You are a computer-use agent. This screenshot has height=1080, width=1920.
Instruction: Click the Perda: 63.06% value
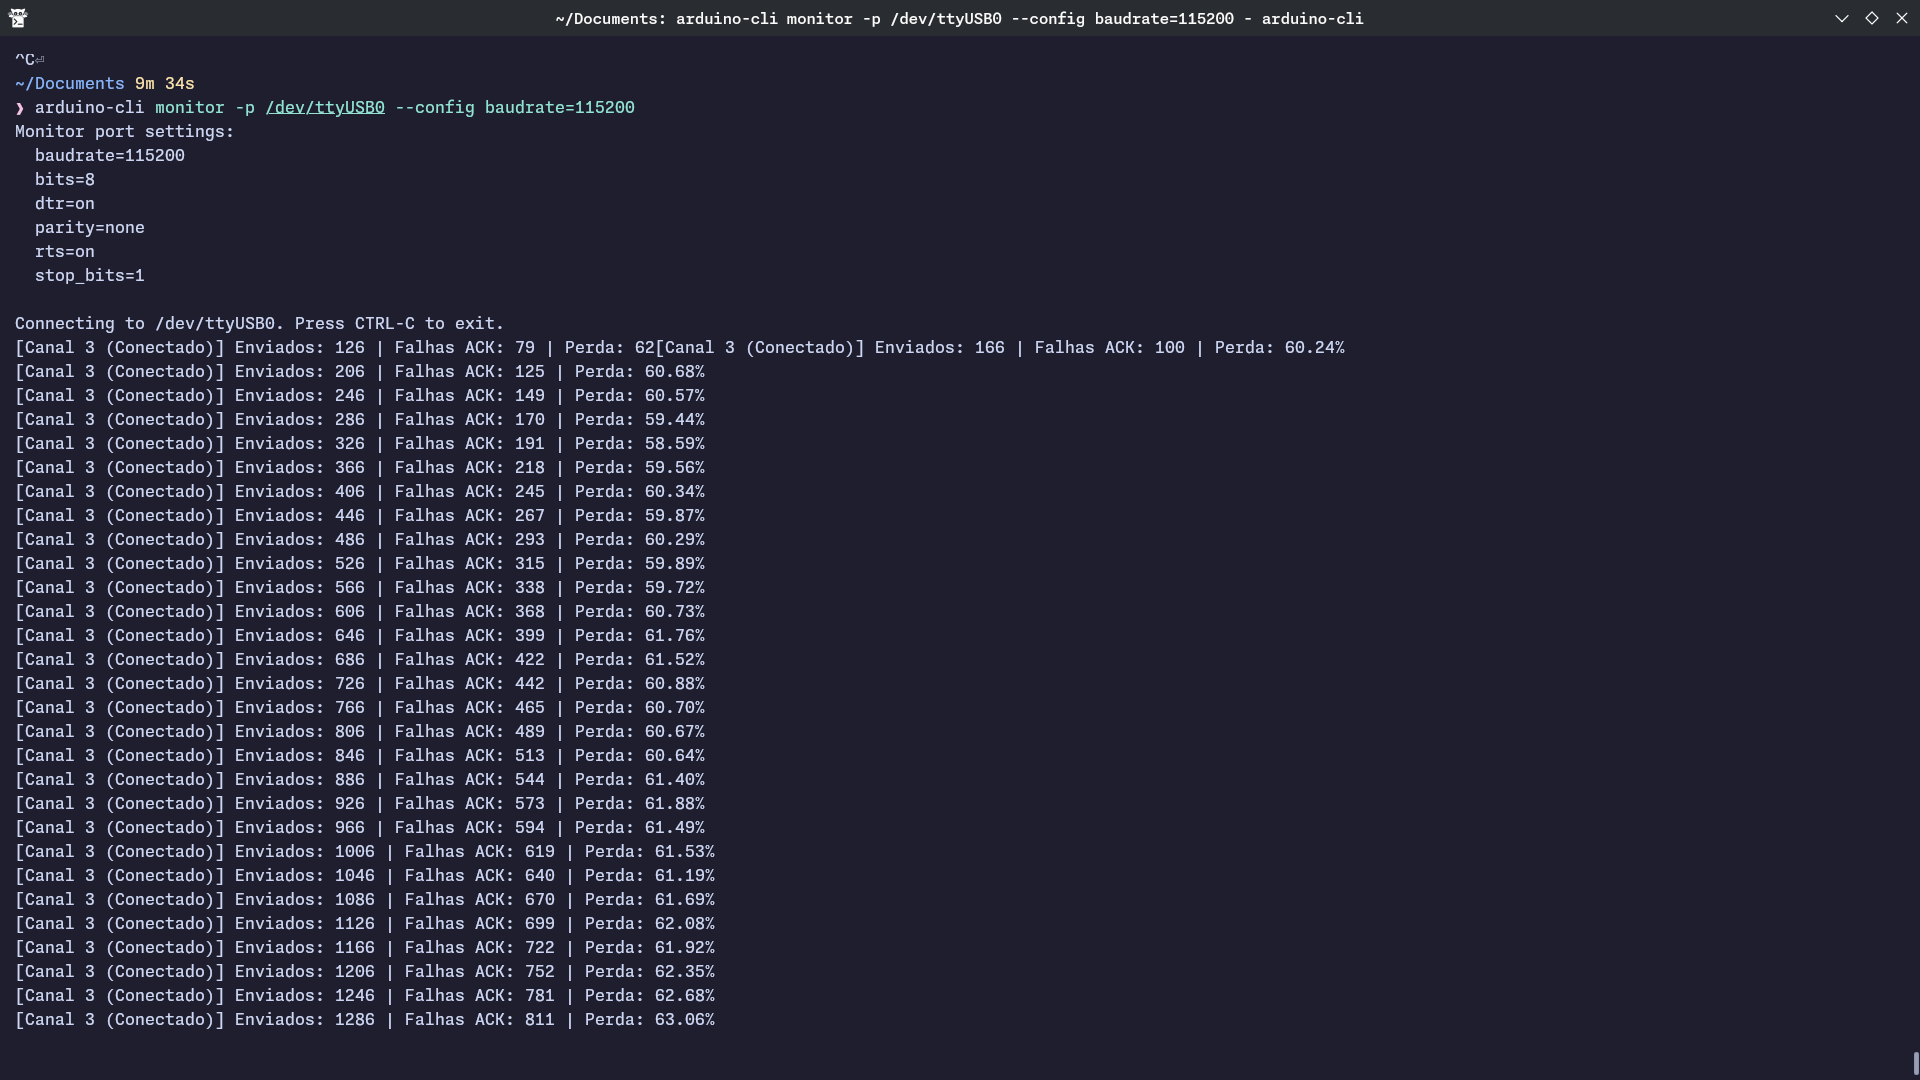point(650,1019)
